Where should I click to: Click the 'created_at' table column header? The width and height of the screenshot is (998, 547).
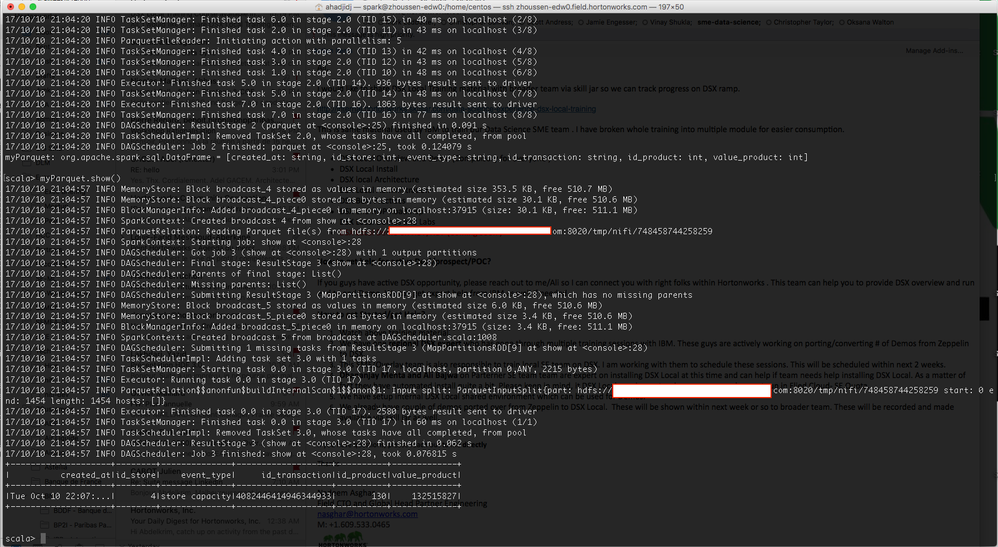pyautogui.click(x=85, y=475)
